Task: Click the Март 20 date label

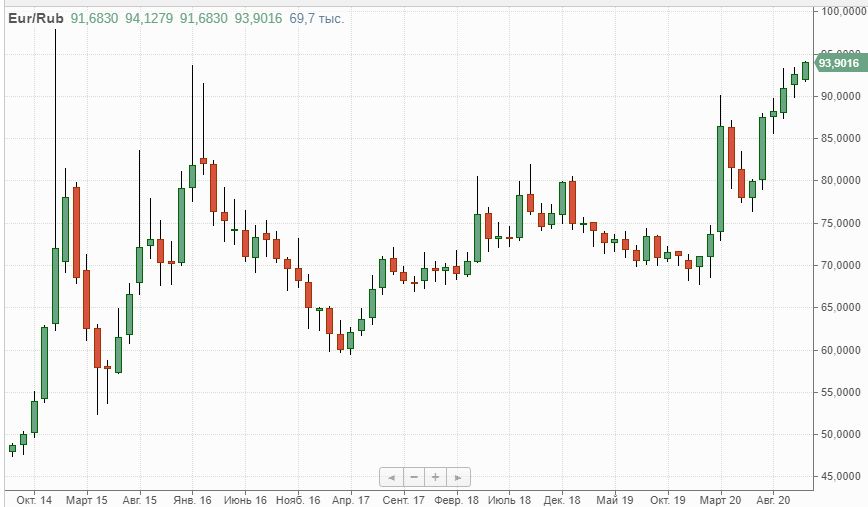Action: click(720, 500)
